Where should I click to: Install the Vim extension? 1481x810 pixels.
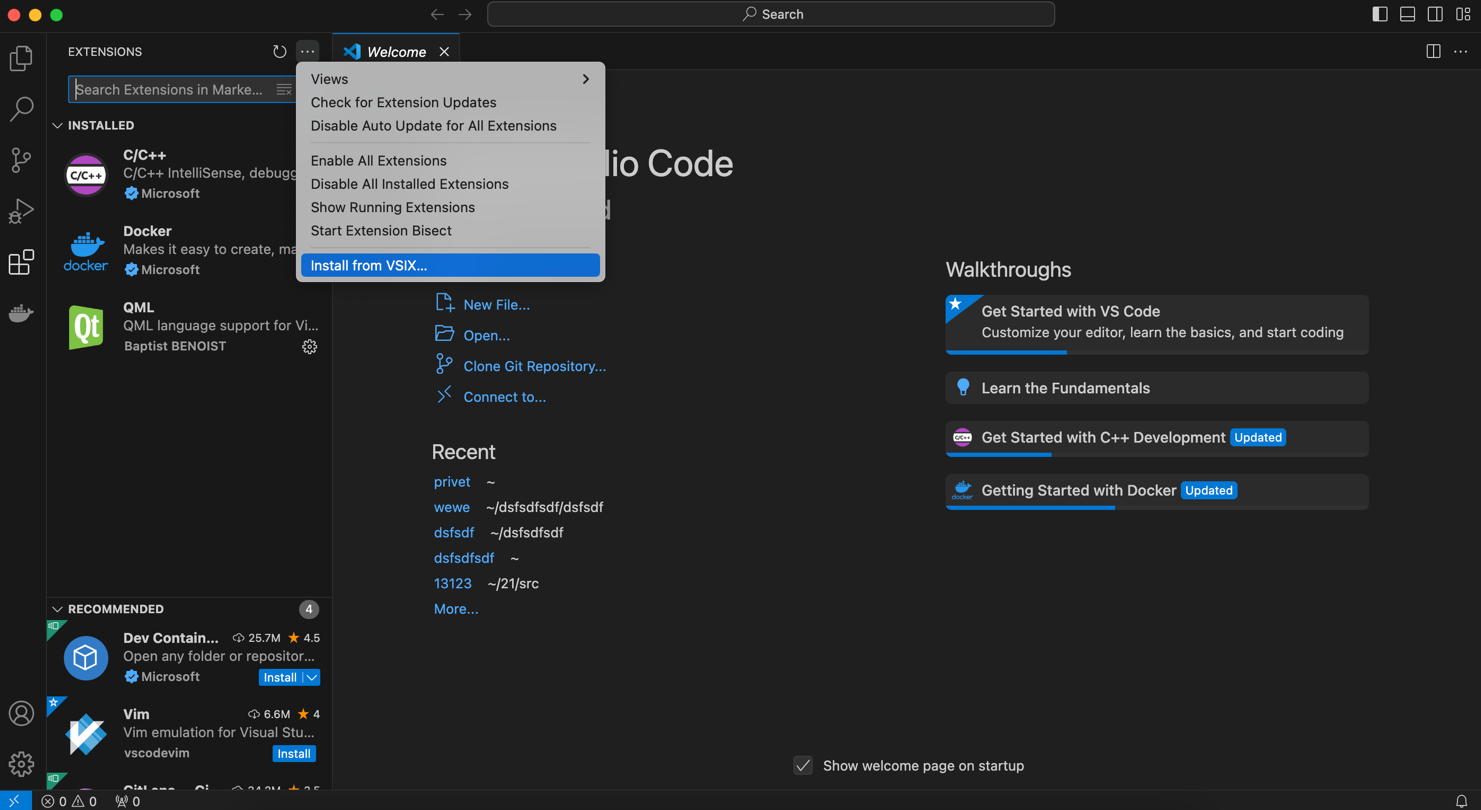pos(294,754)
